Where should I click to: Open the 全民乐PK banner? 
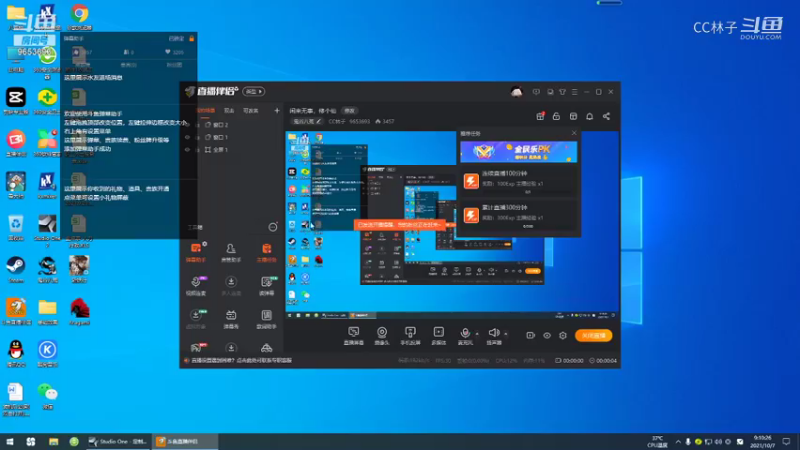click(x=518, y=152)
